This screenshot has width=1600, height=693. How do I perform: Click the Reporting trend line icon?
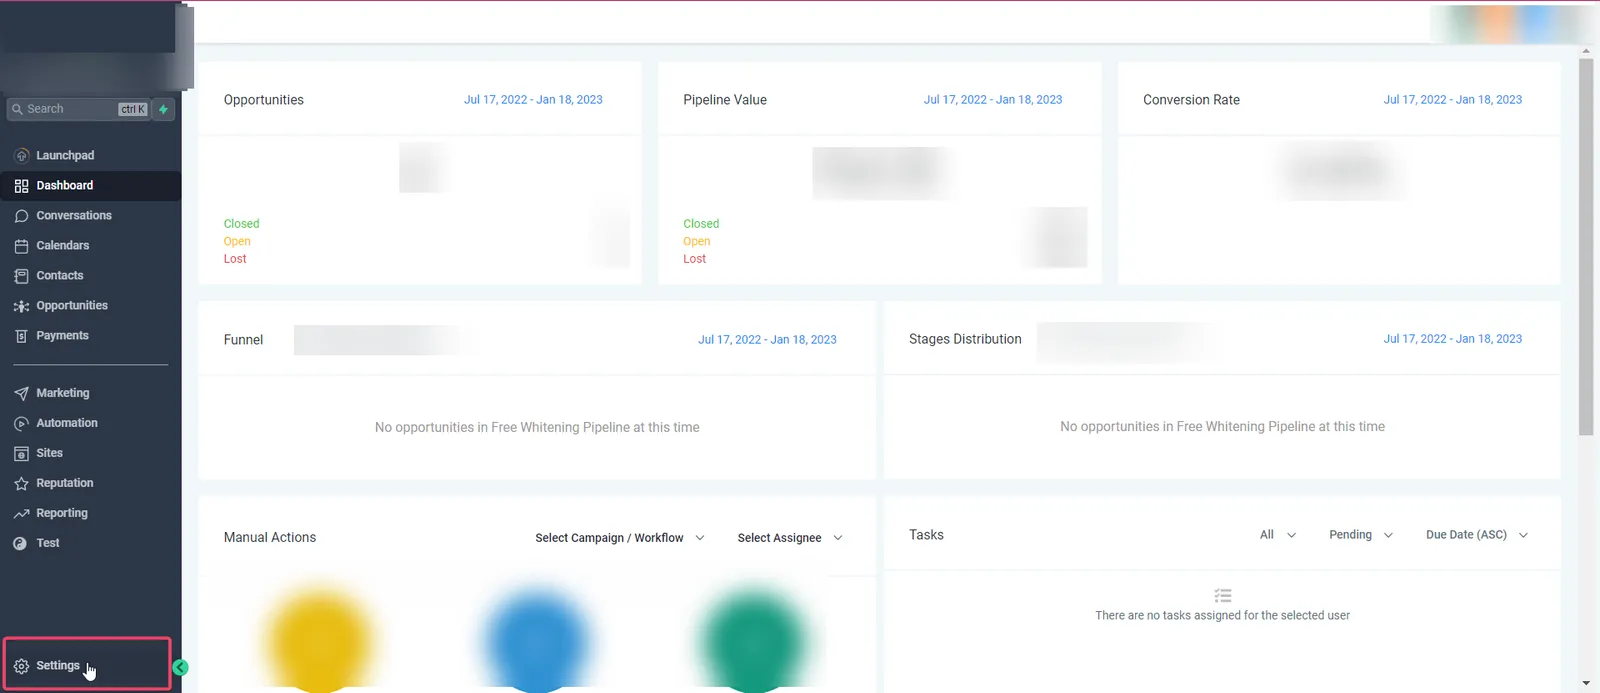[x=22, y=514]
